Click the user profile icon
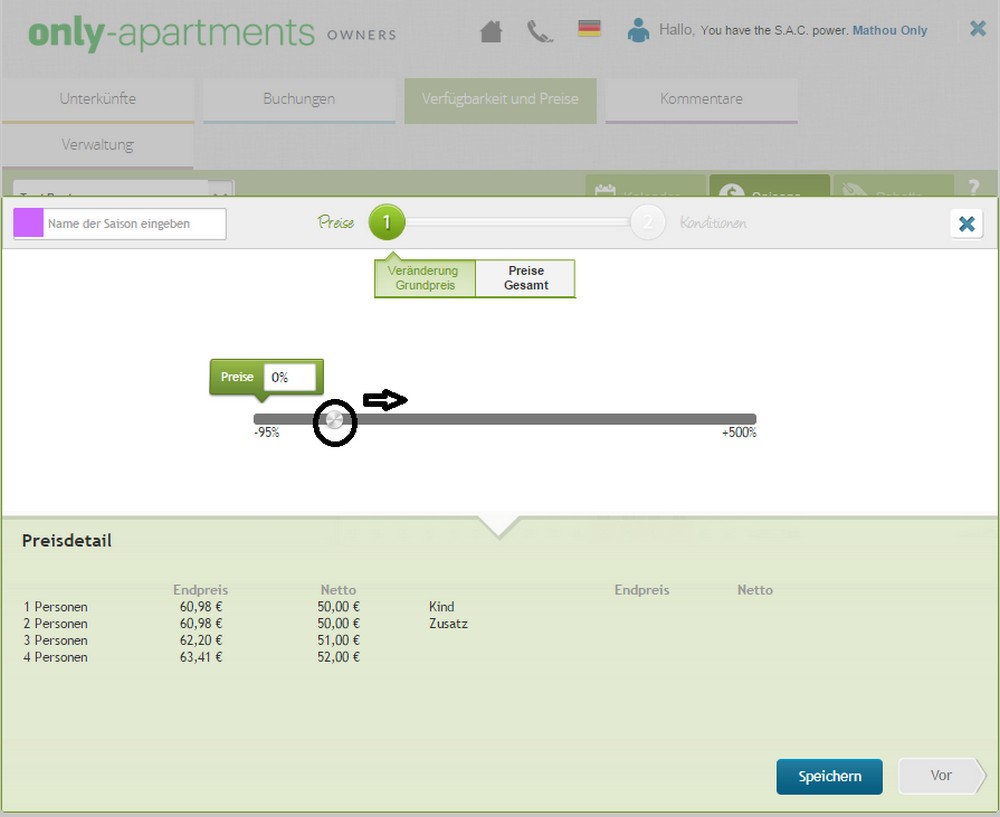Screen dimensions: 1000x817 638,31
